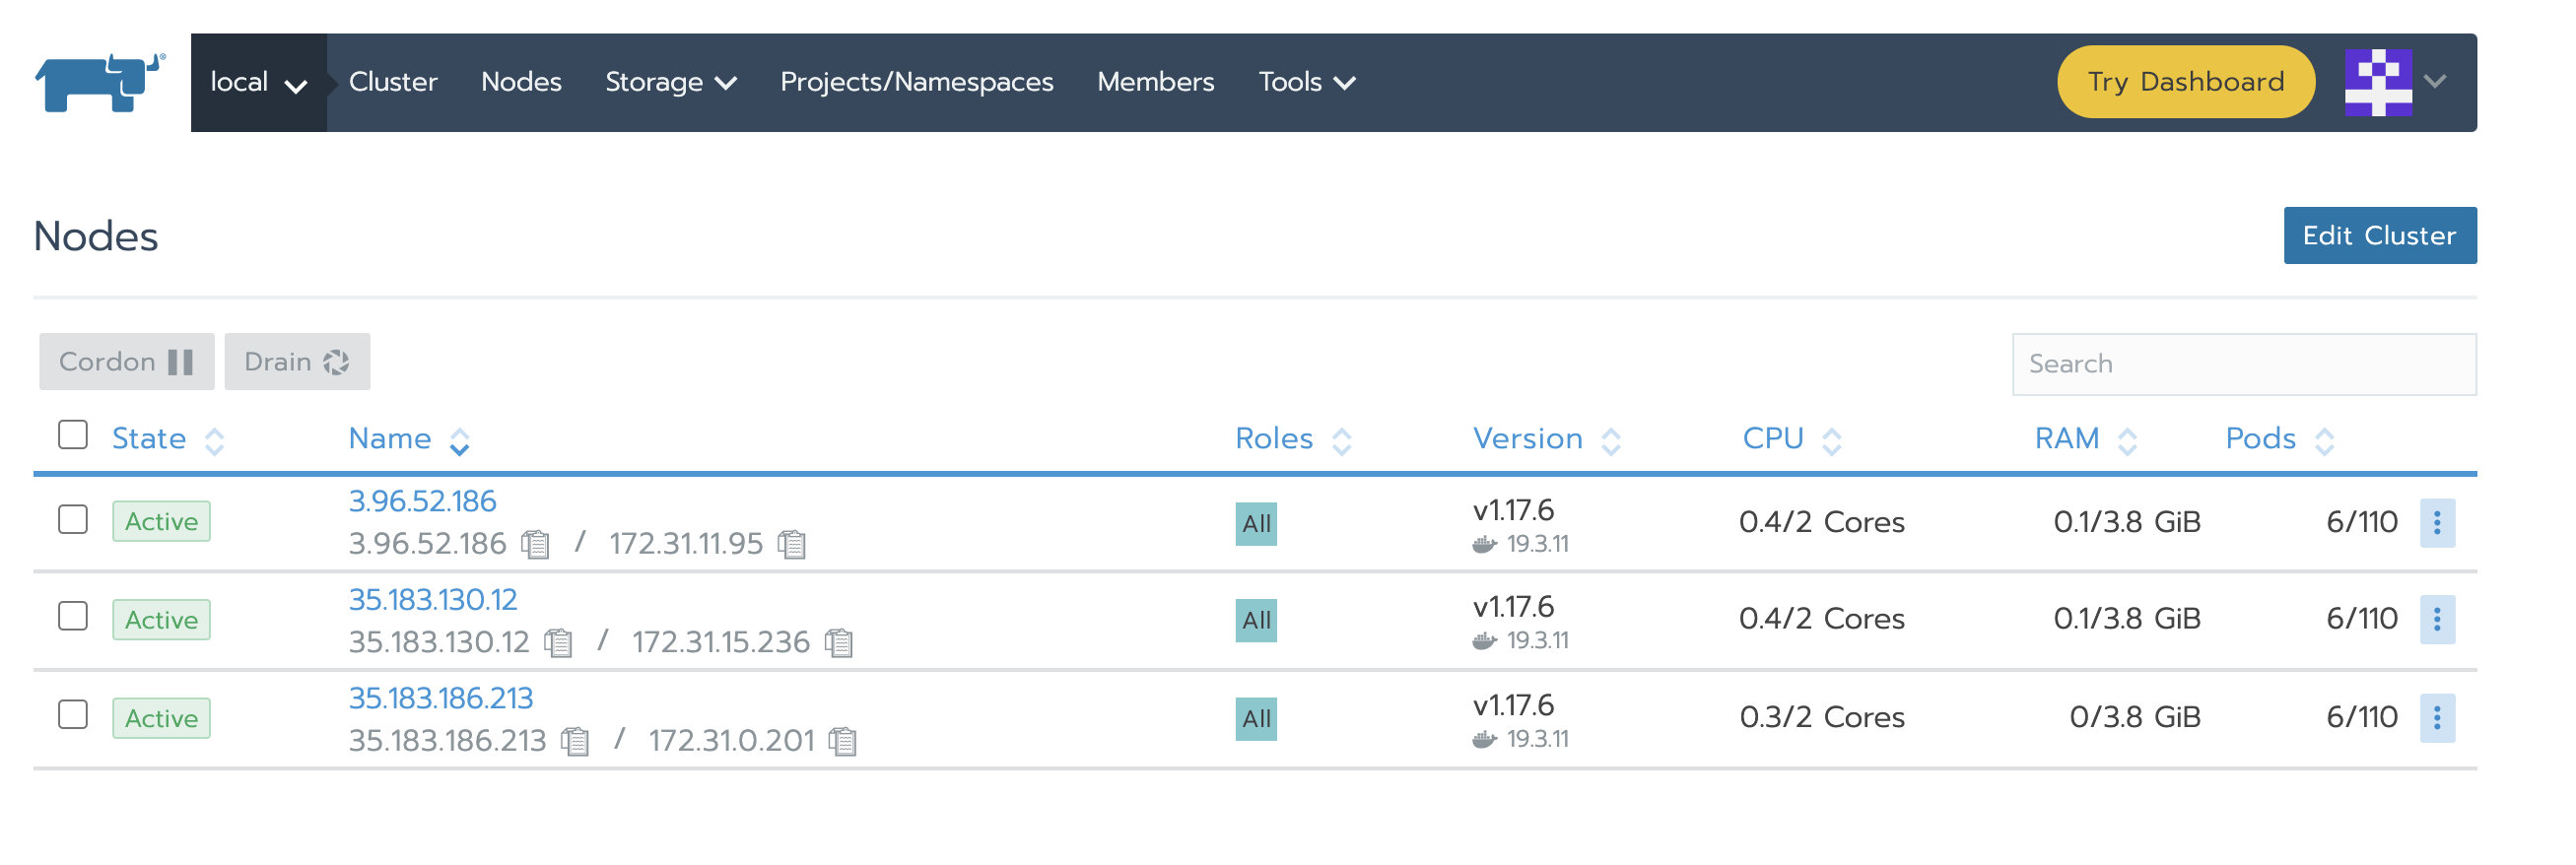
Task: Click '0.1/3.8 GiB' in 3.96.52.186 row
Action: 2127,522
